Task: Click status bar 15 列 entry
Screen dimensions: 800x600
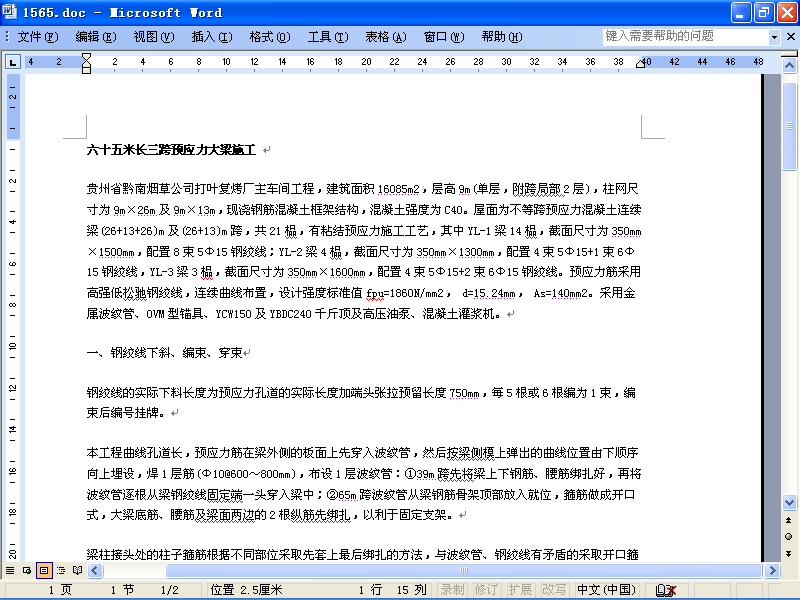Action: (411, 590)
